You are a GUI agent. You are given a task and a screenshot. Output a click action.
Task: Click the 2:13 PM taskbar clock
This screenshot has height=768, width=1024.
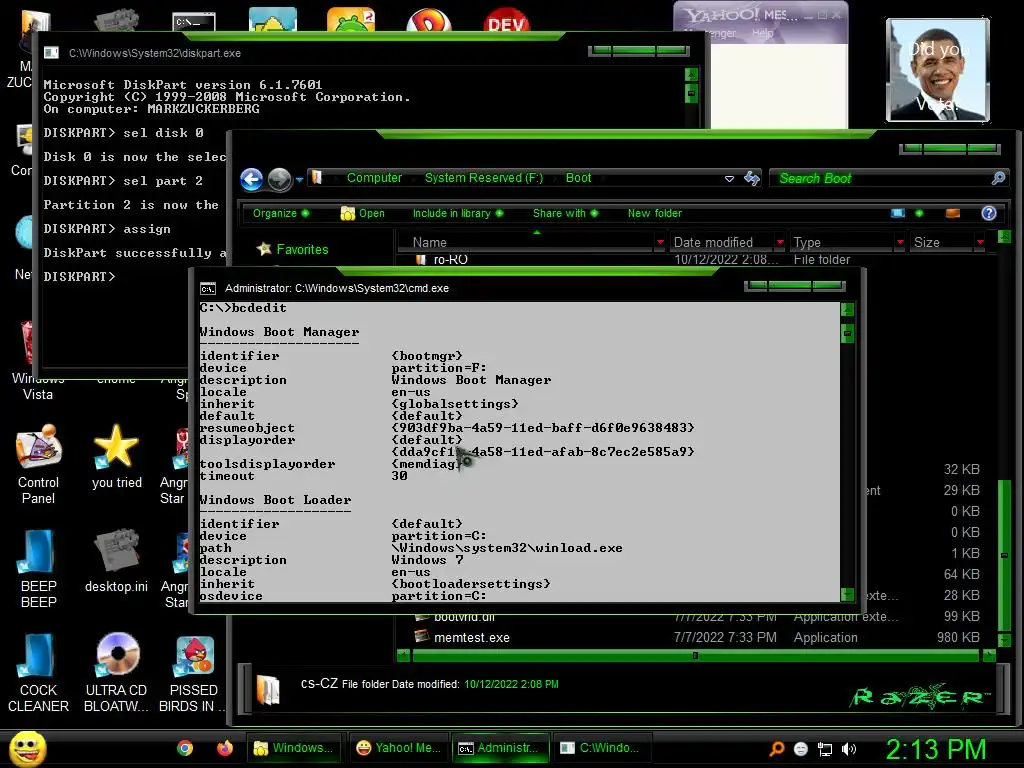[935, 749]
